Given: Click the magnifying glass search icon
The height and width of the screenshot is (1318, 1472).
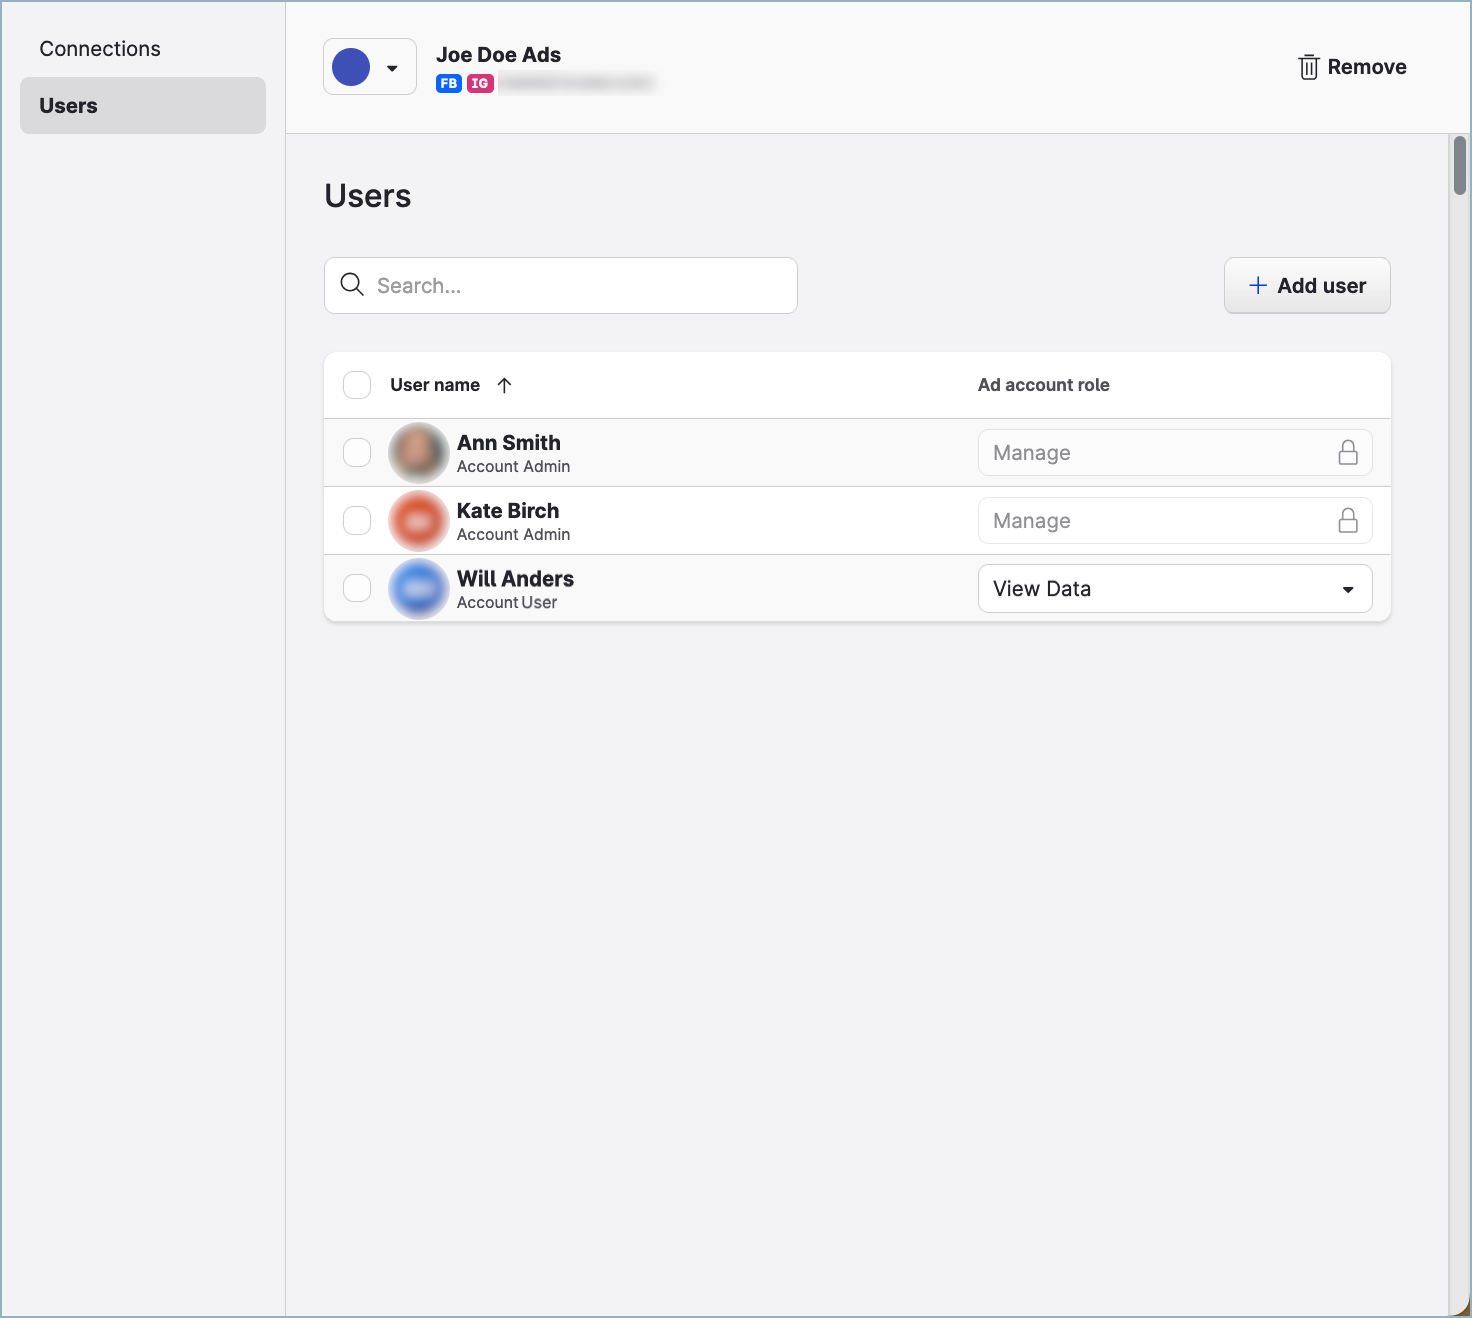Looking at the screenshot, I should (x=352, y=285).
